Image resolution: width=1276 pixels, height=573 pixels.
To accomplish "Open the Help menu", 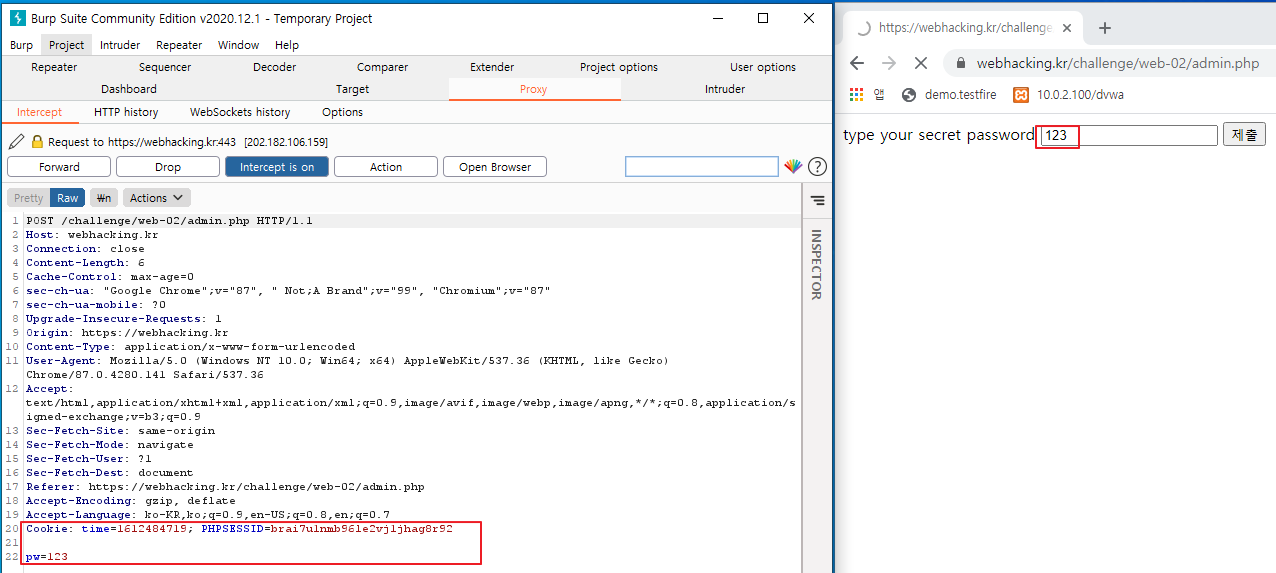I will 287,45.
